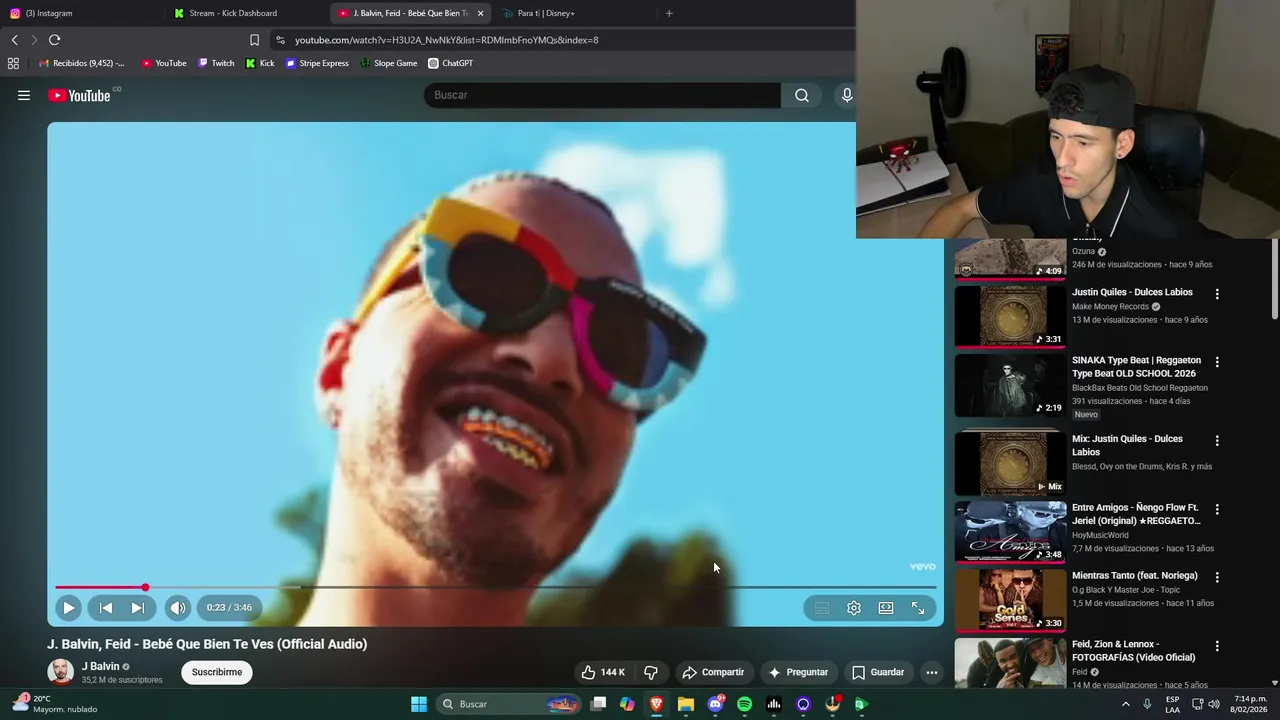
Task: Open Discord from the taskbar
Action: (x=715, y=704)
